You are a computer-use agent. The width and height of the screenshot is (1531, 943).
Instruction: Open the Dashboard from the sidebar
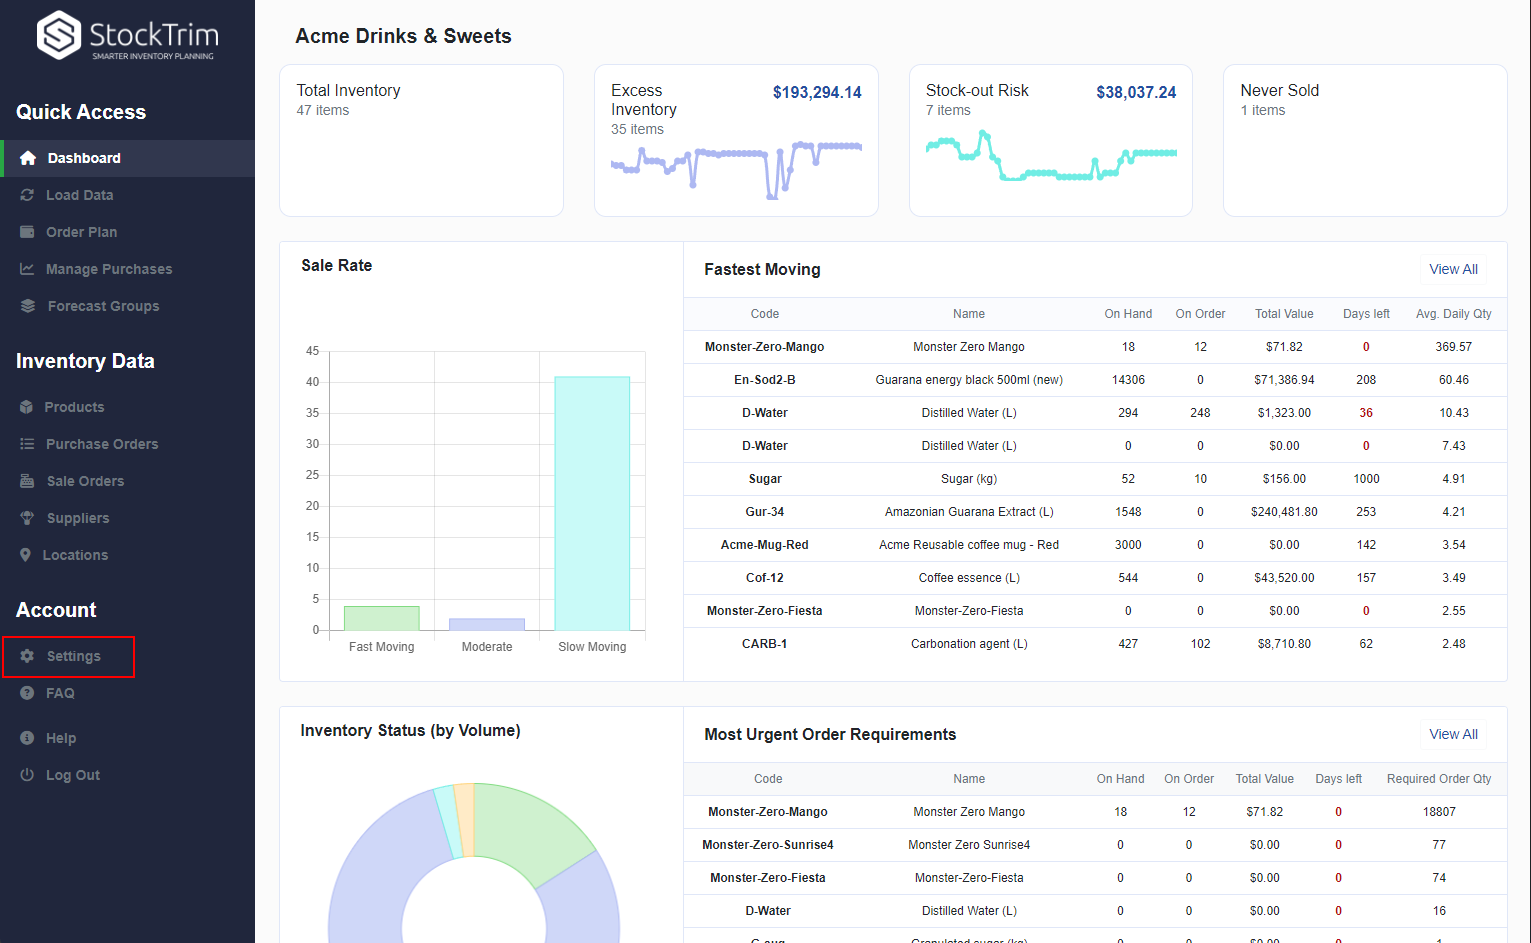pyautogui.click(x=83, y=158)
